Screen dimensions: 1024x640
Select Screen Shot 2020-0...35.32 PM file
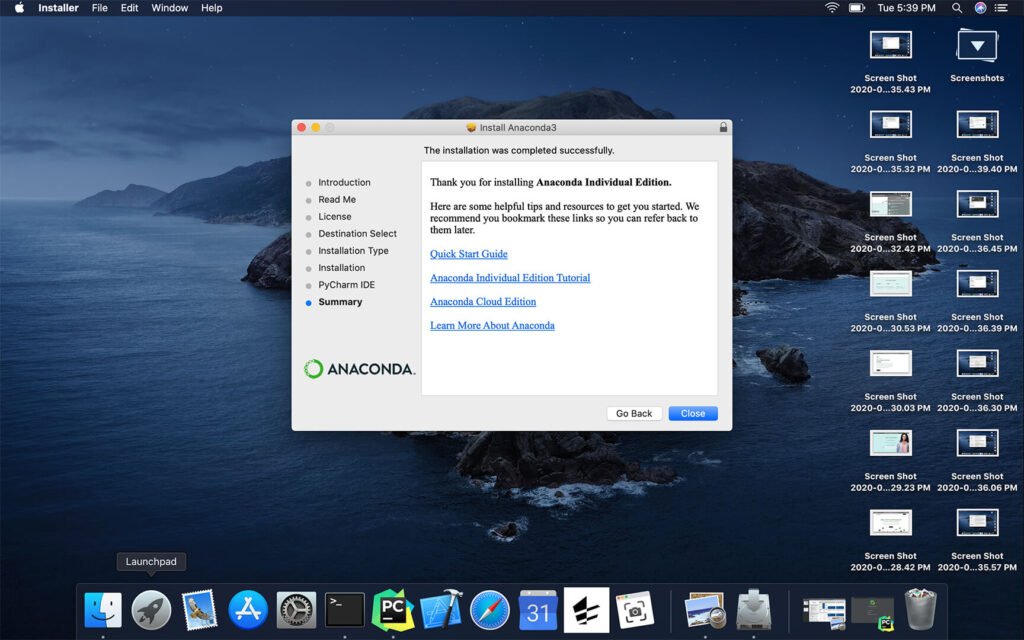point(890,124)
